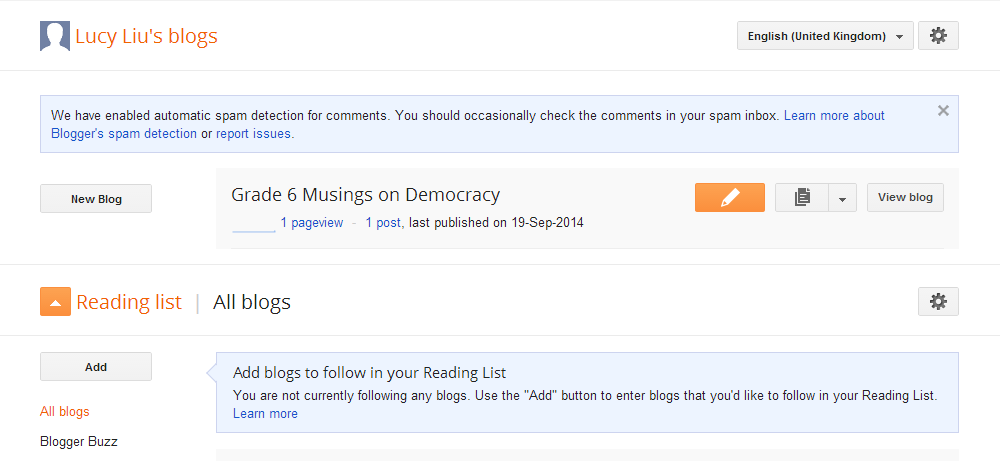This screenshot has height=461, width=1000.
Task: Click the View blog button
Action: [905, 198]
